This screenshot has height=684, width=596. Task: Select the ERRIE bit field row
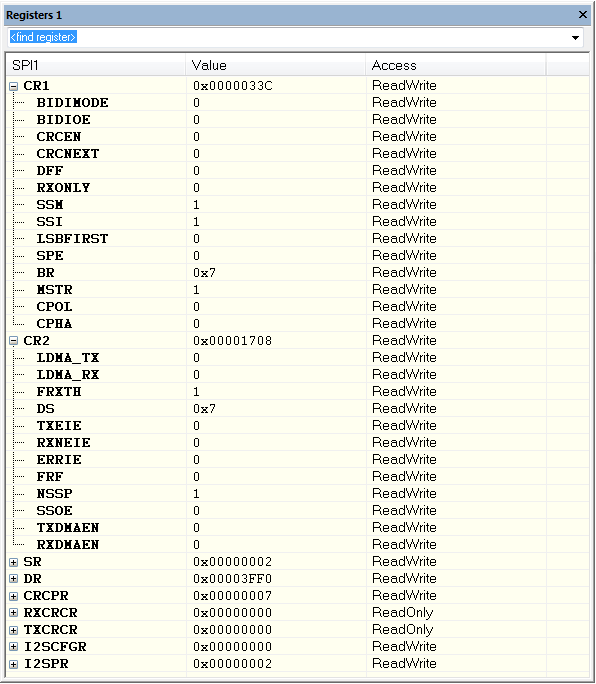298,460
